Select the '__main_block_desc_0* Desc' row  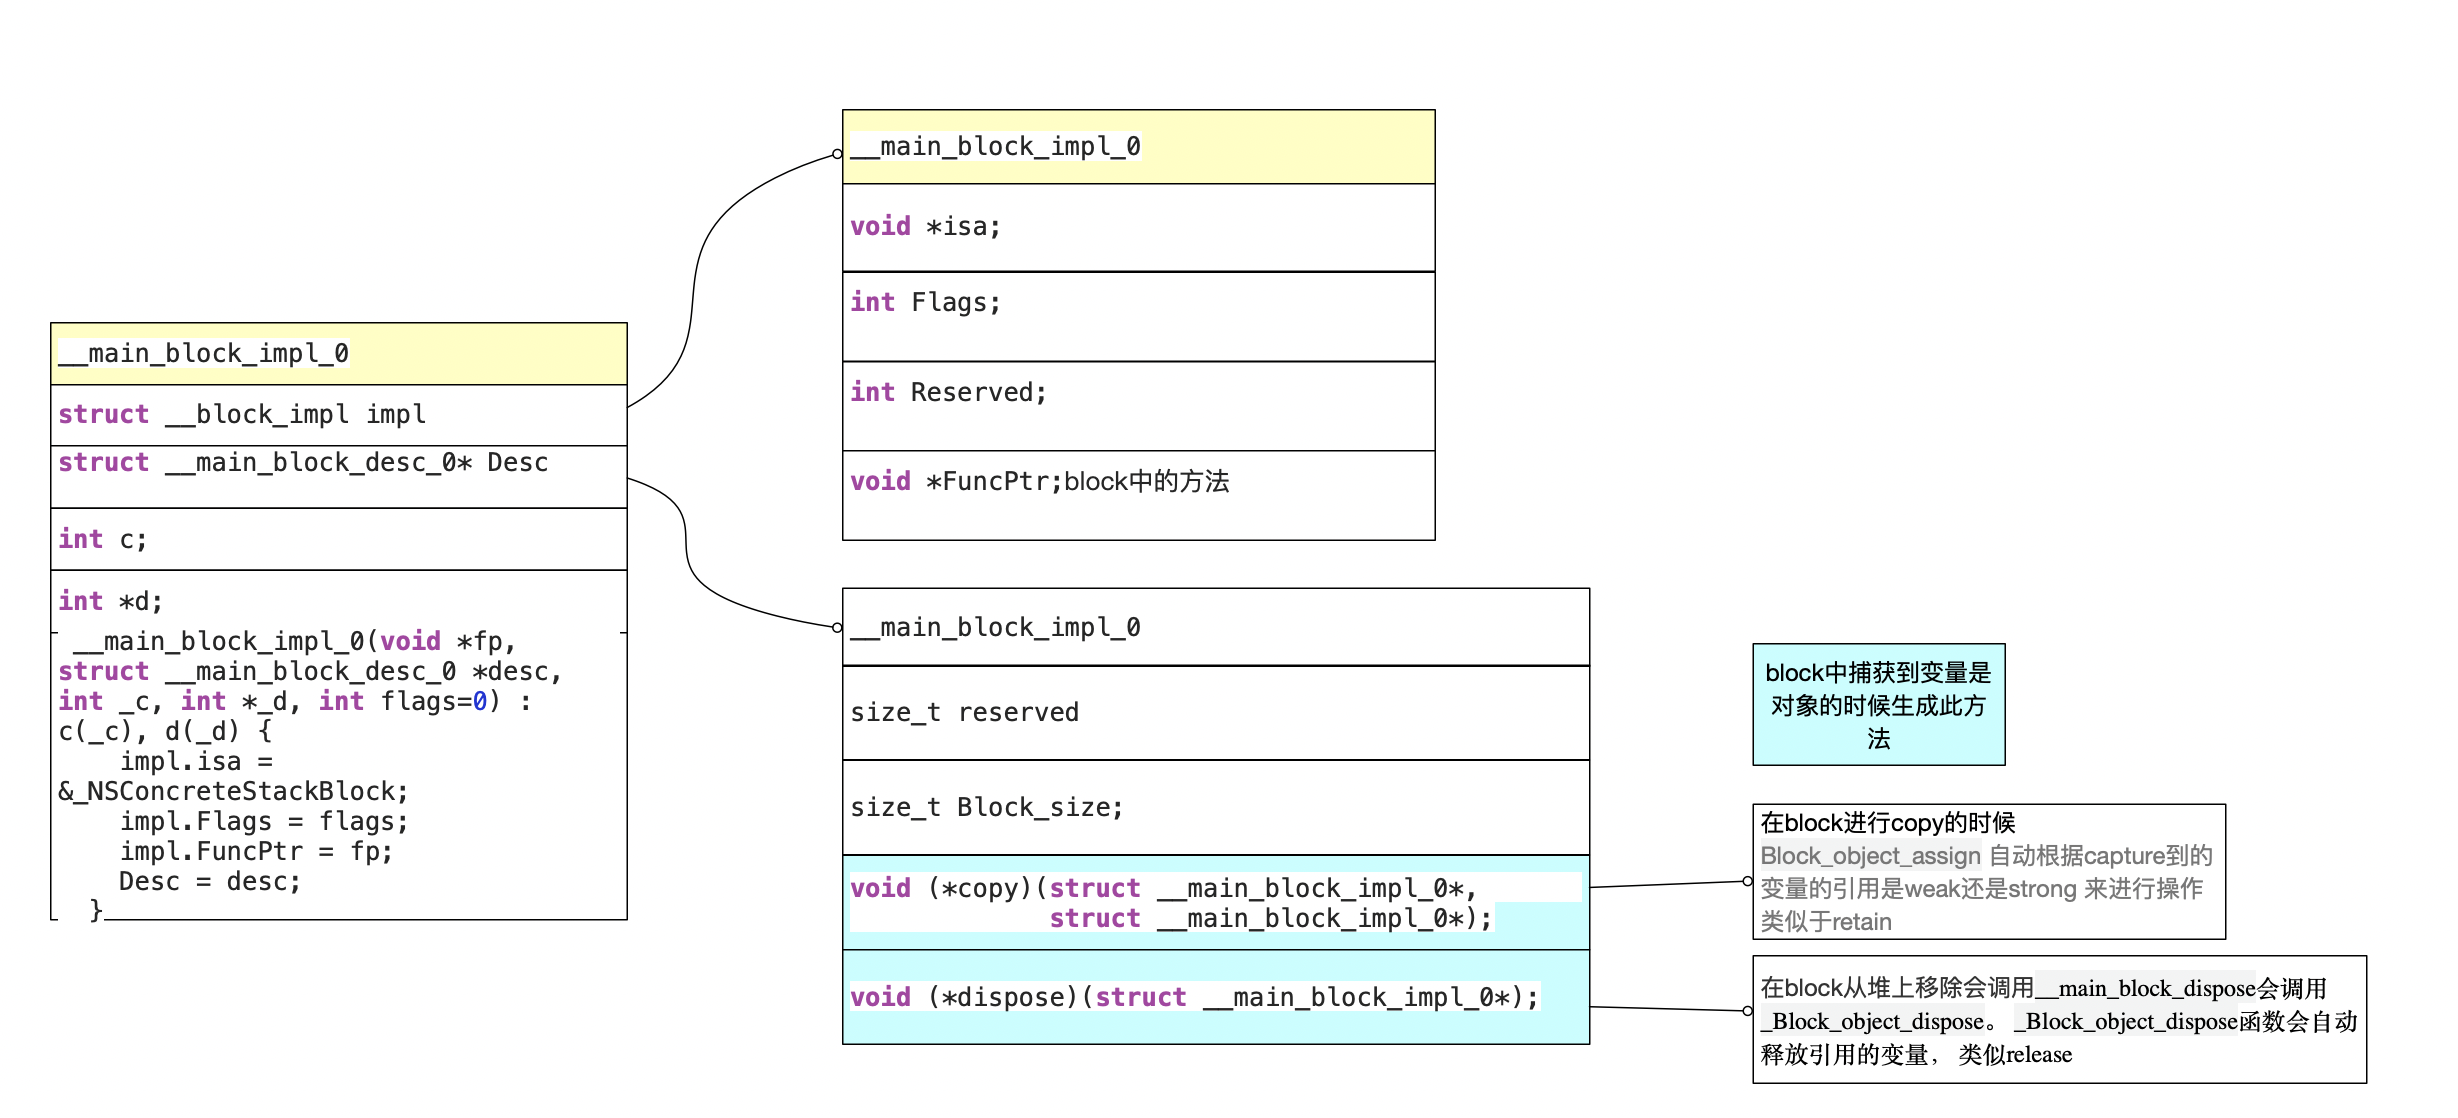(x=338, y=476)
